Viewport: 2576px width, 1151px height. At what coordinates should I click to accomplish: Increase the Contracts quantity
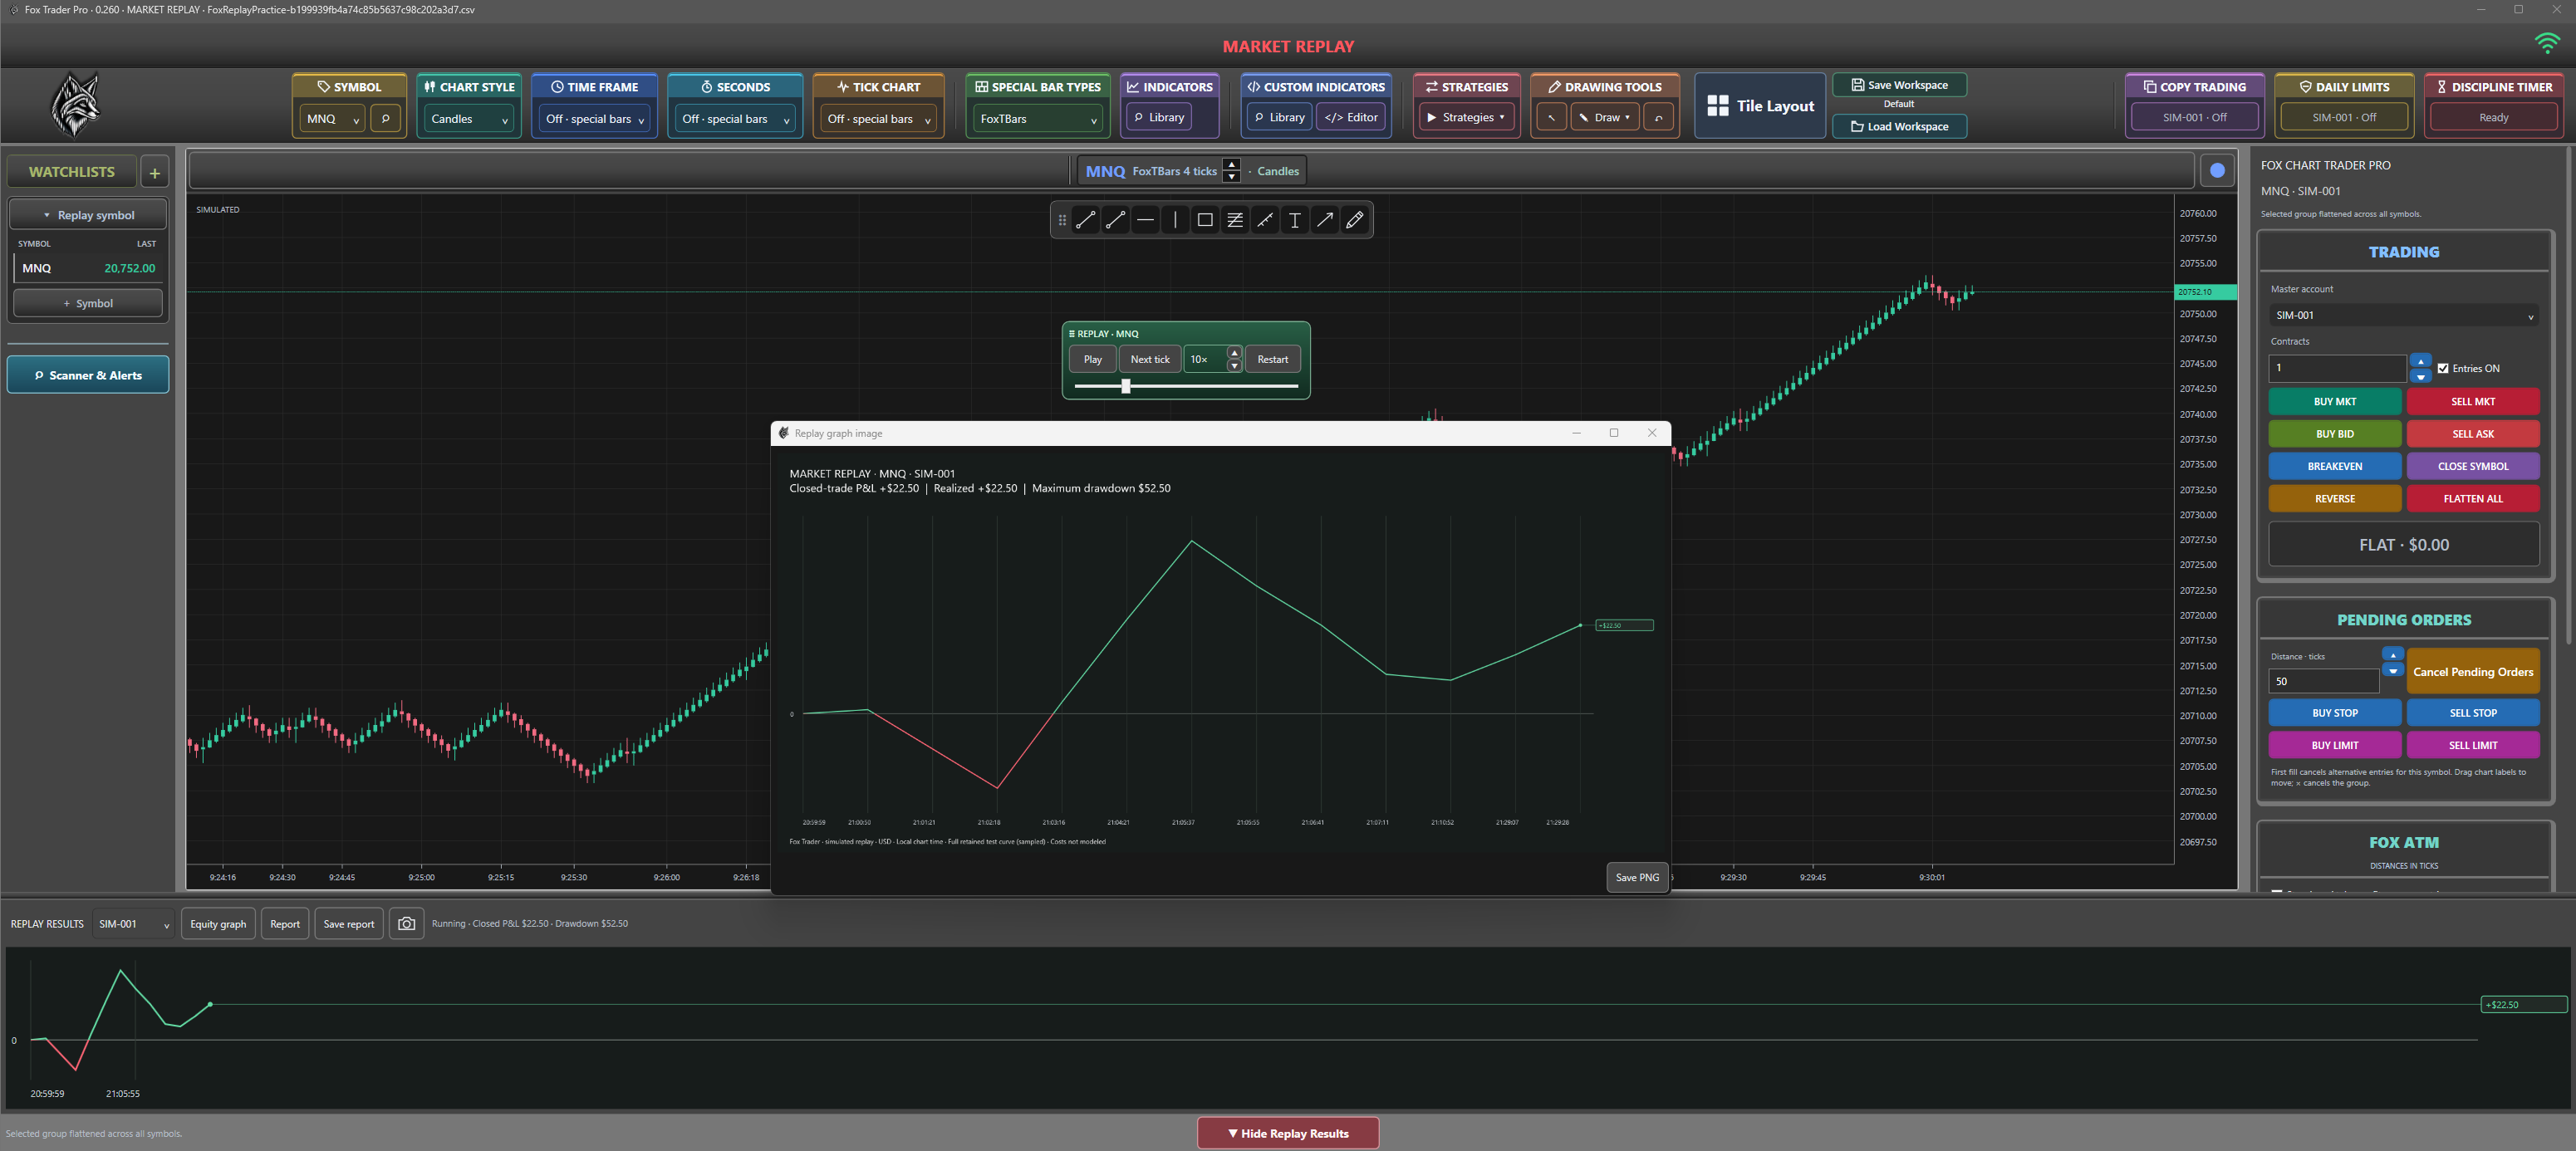tap(2420, 361)
